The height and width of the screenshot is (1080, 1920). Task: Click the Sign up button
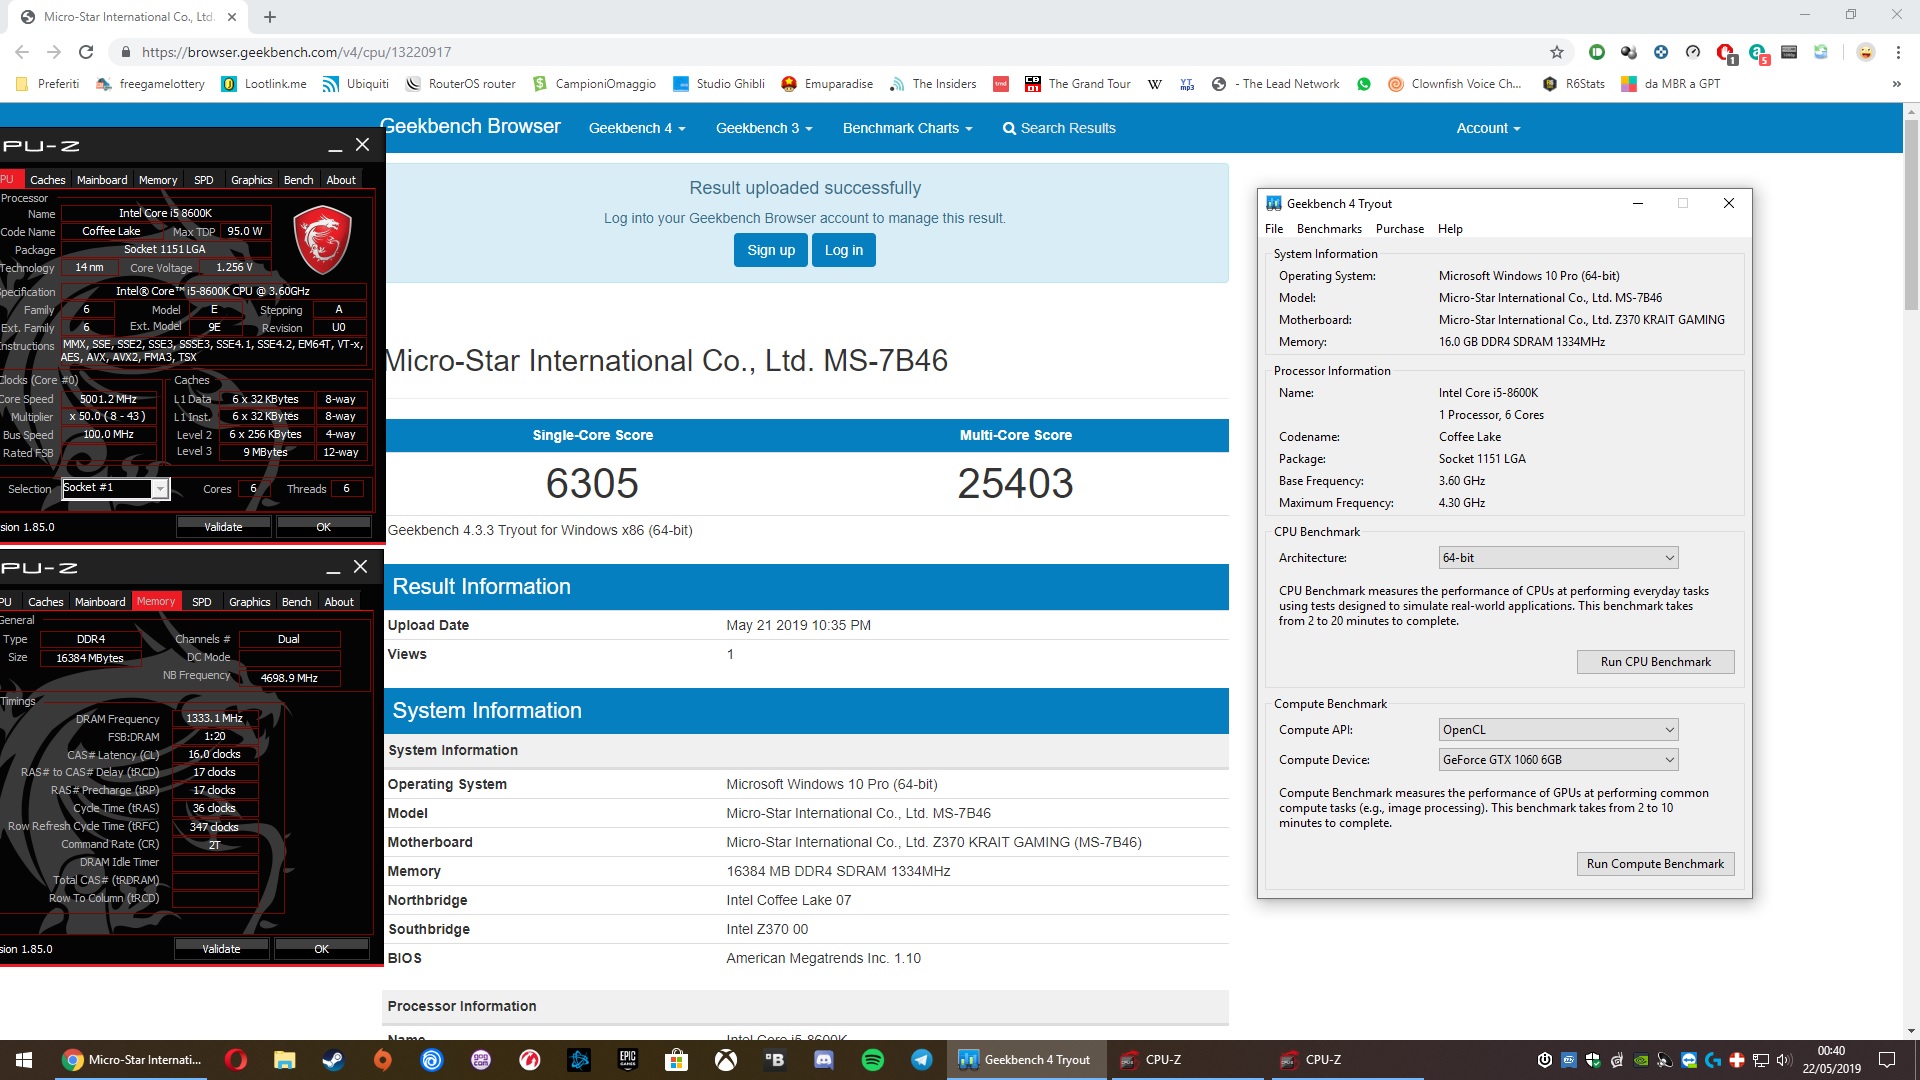click(x=771, y=250)
